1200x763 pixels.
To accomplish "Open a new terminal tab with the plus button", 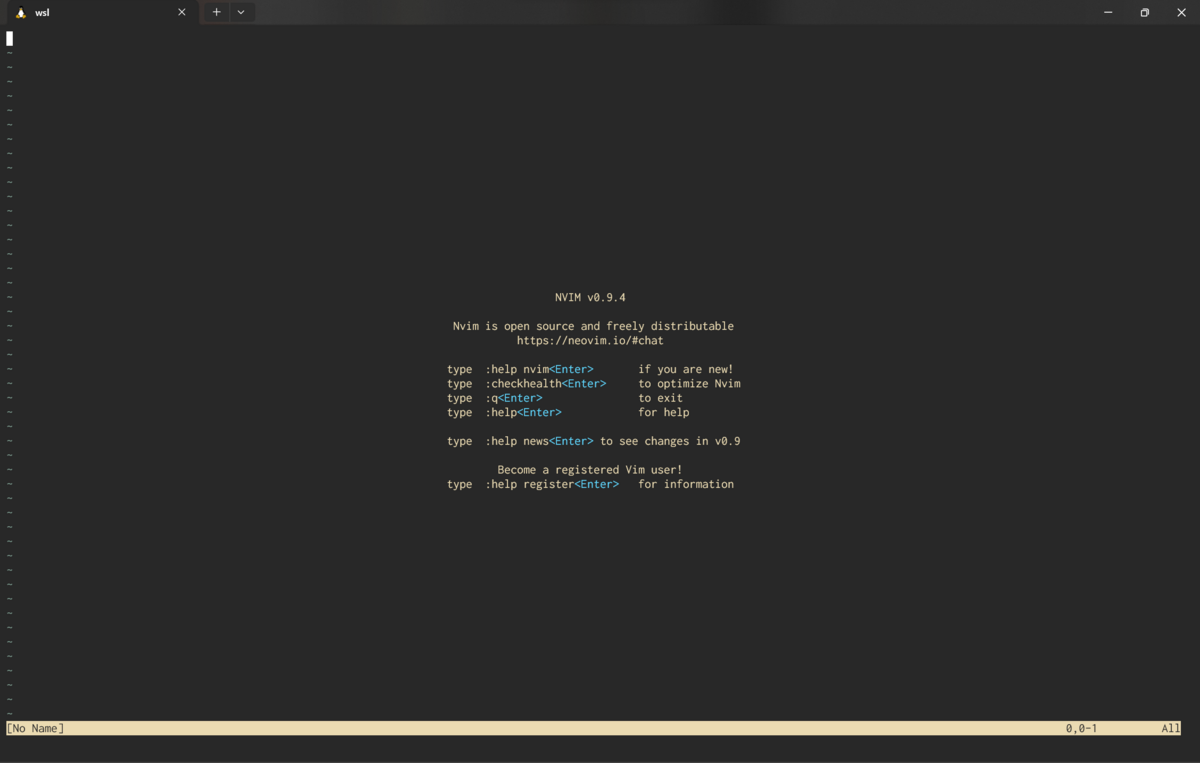I will tap(216, 12).
